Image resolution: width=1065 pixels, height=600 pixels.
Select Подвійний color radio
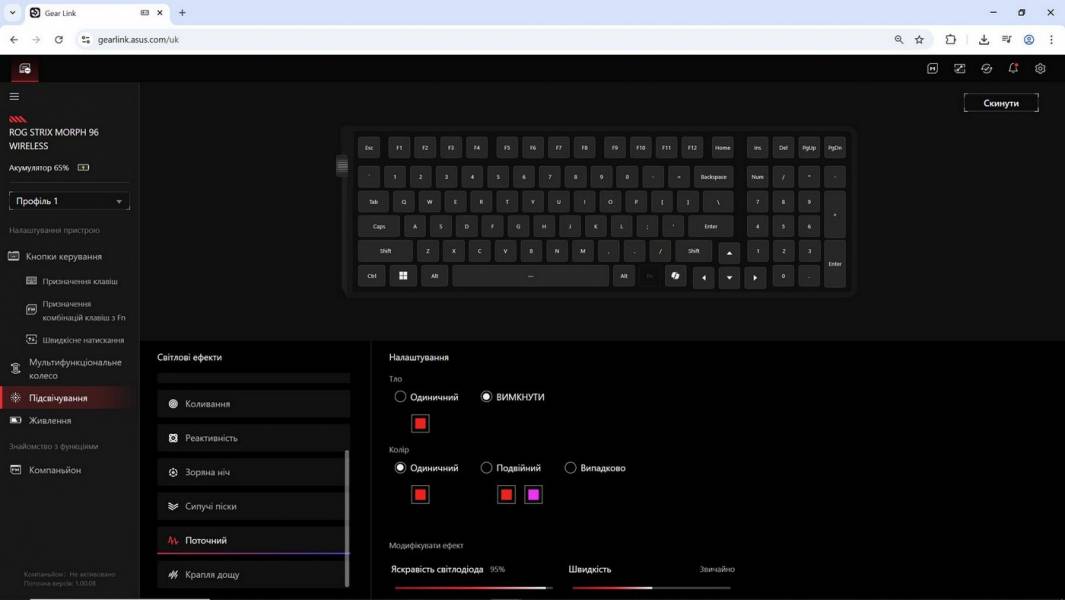(x=486, y=467)
